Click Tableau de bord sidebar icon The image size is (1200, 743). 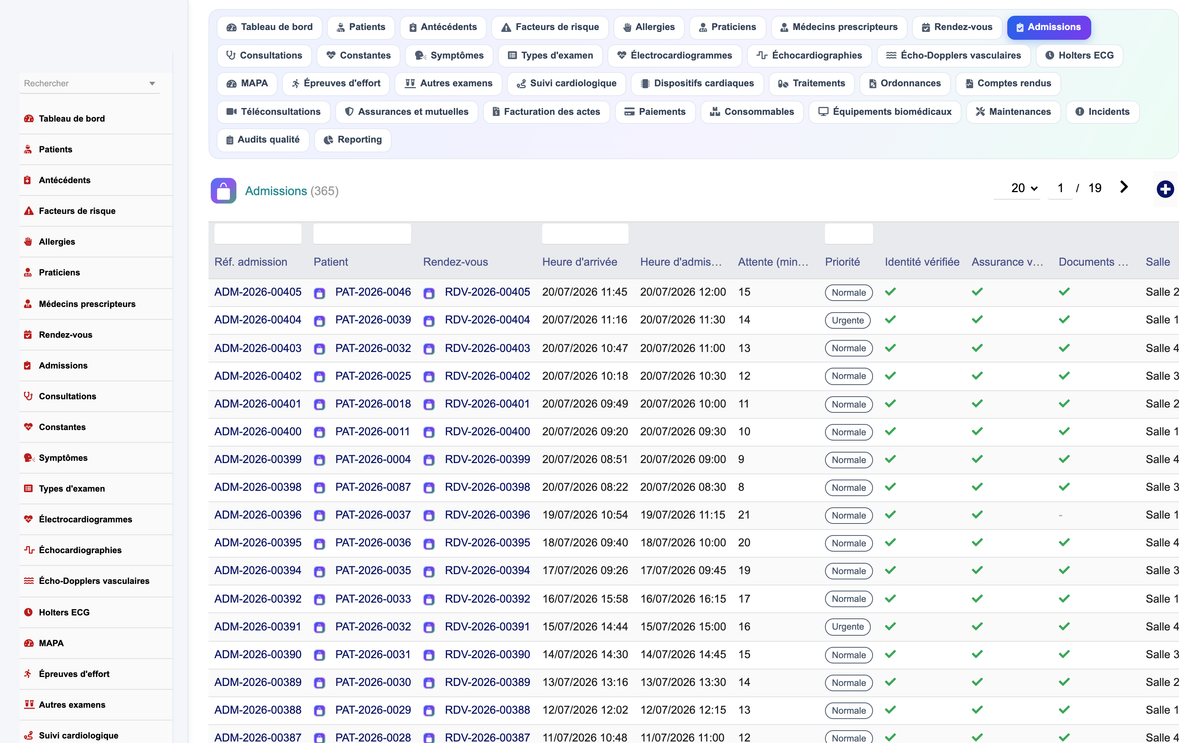[x=28, y=119]
